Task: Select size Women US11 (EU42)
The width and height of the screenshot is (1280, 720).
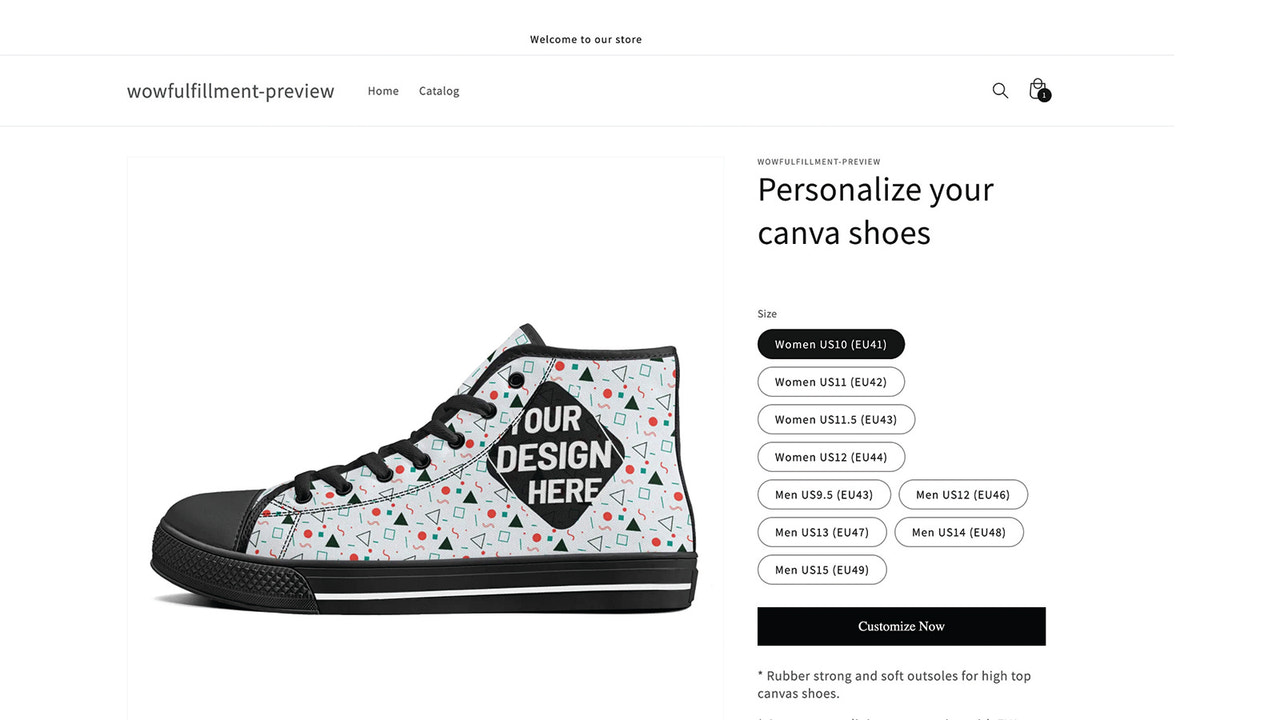Action: (830, 381)
